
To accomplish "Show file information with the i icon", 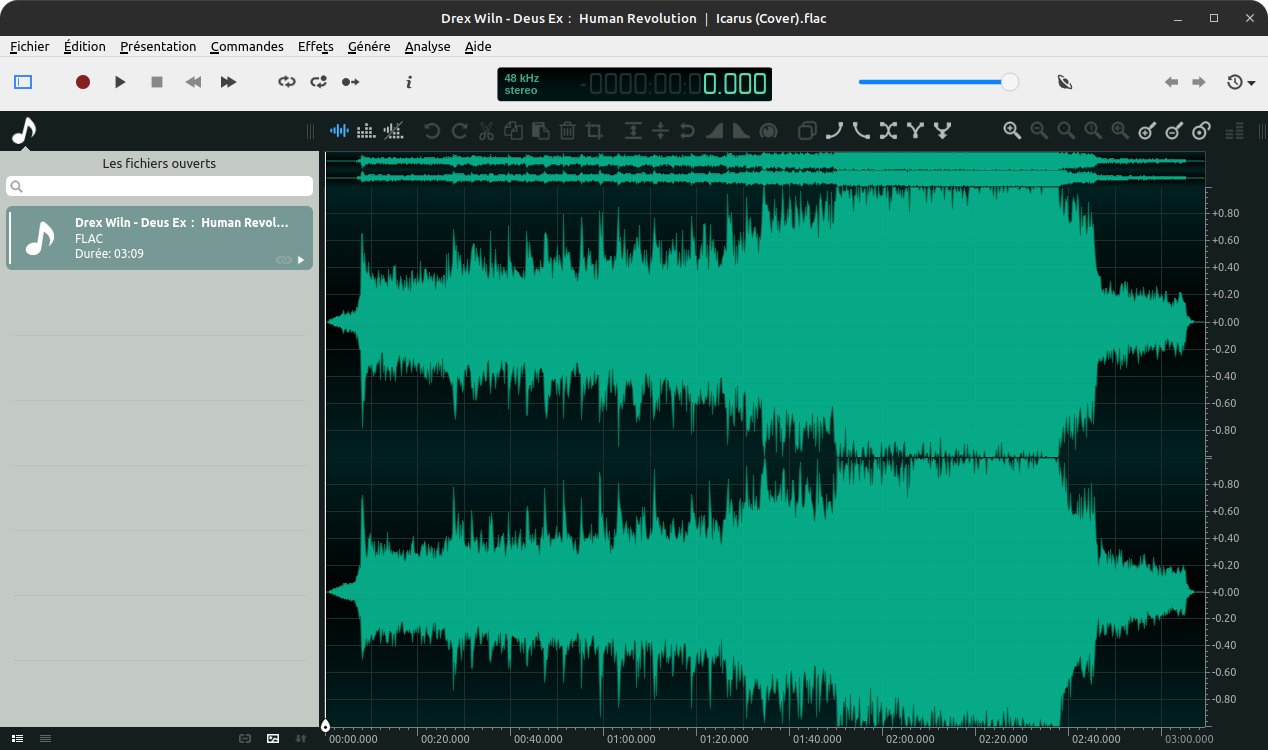I will click(409, 82).
